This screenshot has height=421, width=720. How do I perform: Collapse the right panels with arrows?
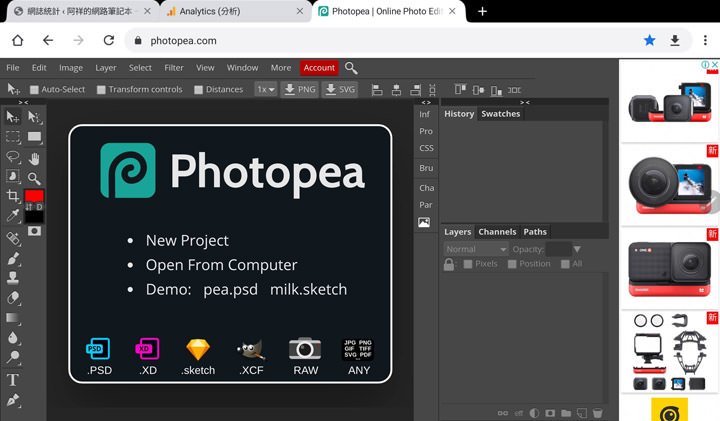coord(525,102)
